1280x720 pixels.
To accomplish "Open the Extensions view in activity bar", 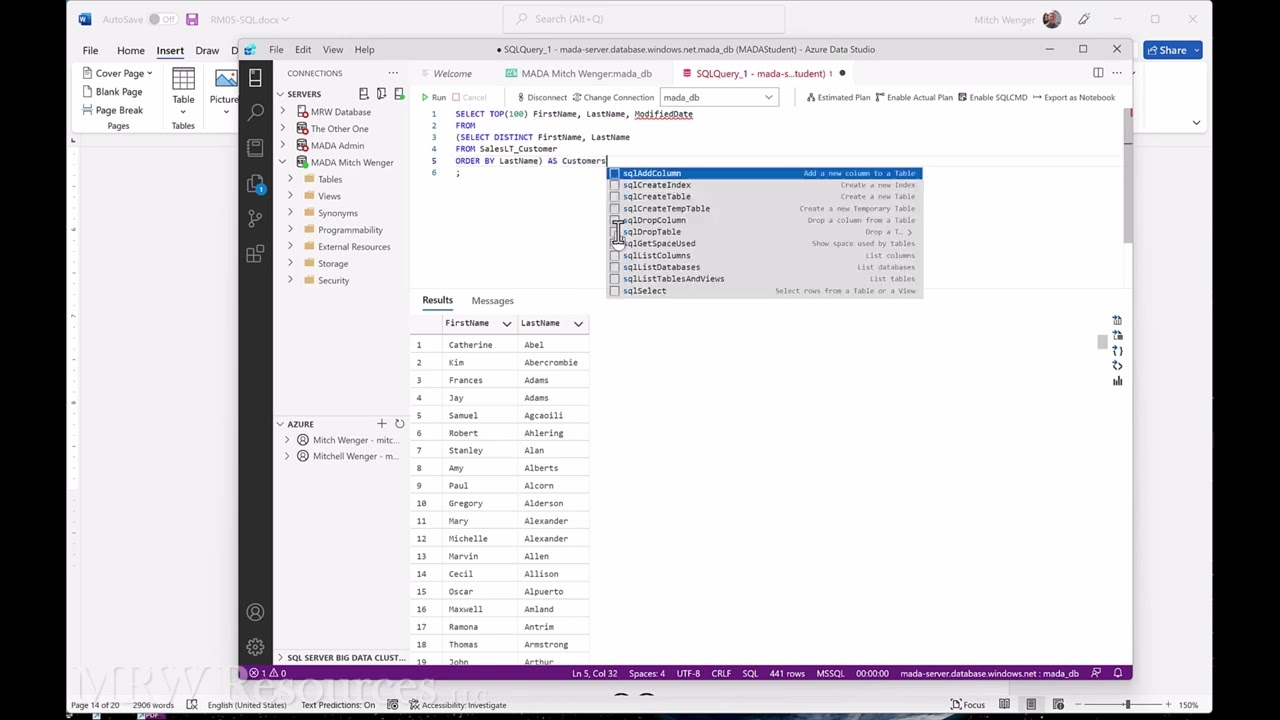I will tap(255, 254).
